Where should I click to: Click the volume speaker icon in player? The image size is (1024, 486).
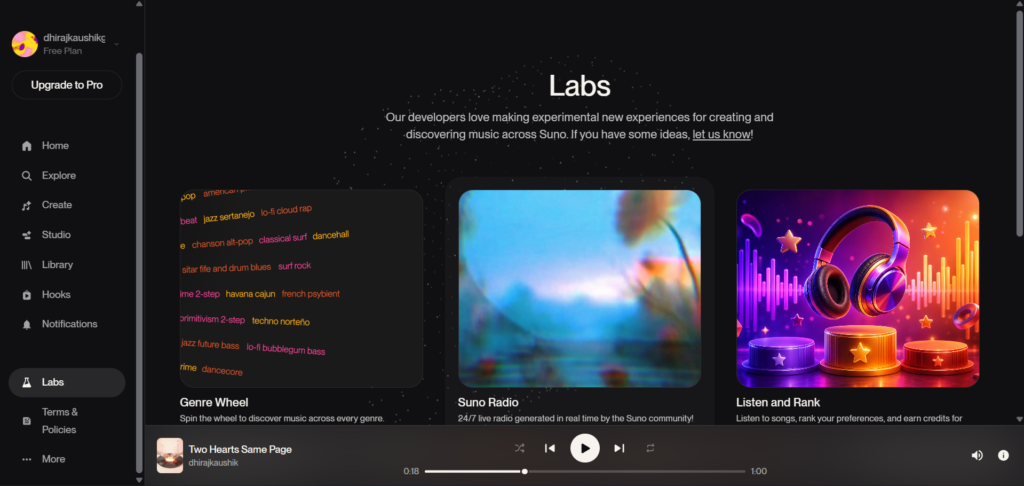tap(977, 455)
